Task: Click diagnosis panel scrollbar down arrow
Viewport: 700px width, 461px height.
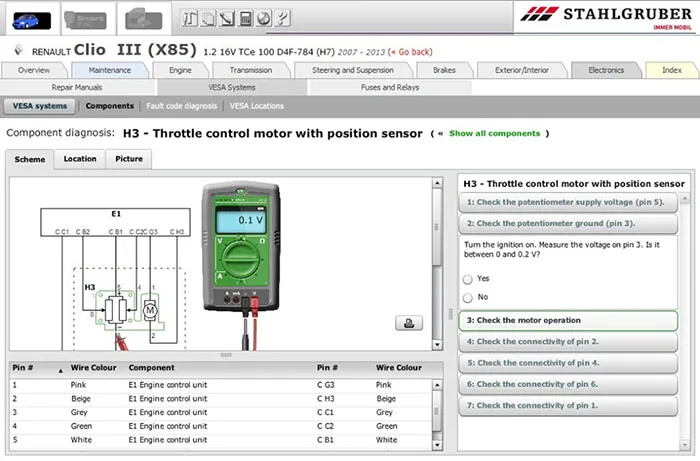Action: coord(684,444)
